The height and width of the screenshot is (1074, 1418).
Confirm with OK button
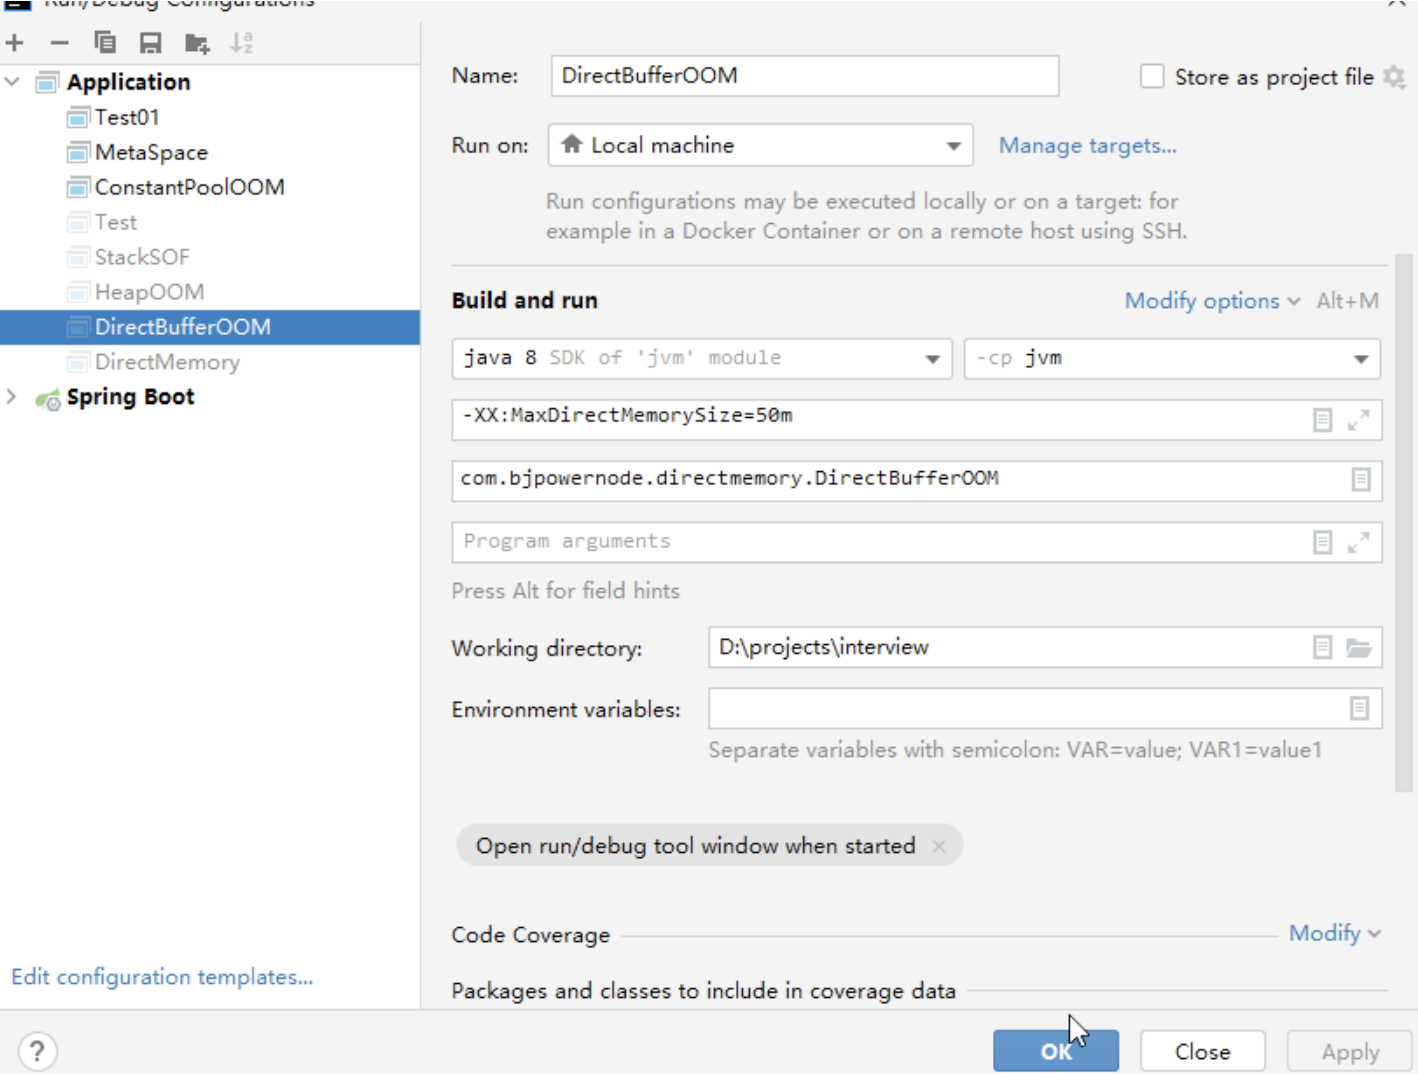(x=1056, y=1051)
